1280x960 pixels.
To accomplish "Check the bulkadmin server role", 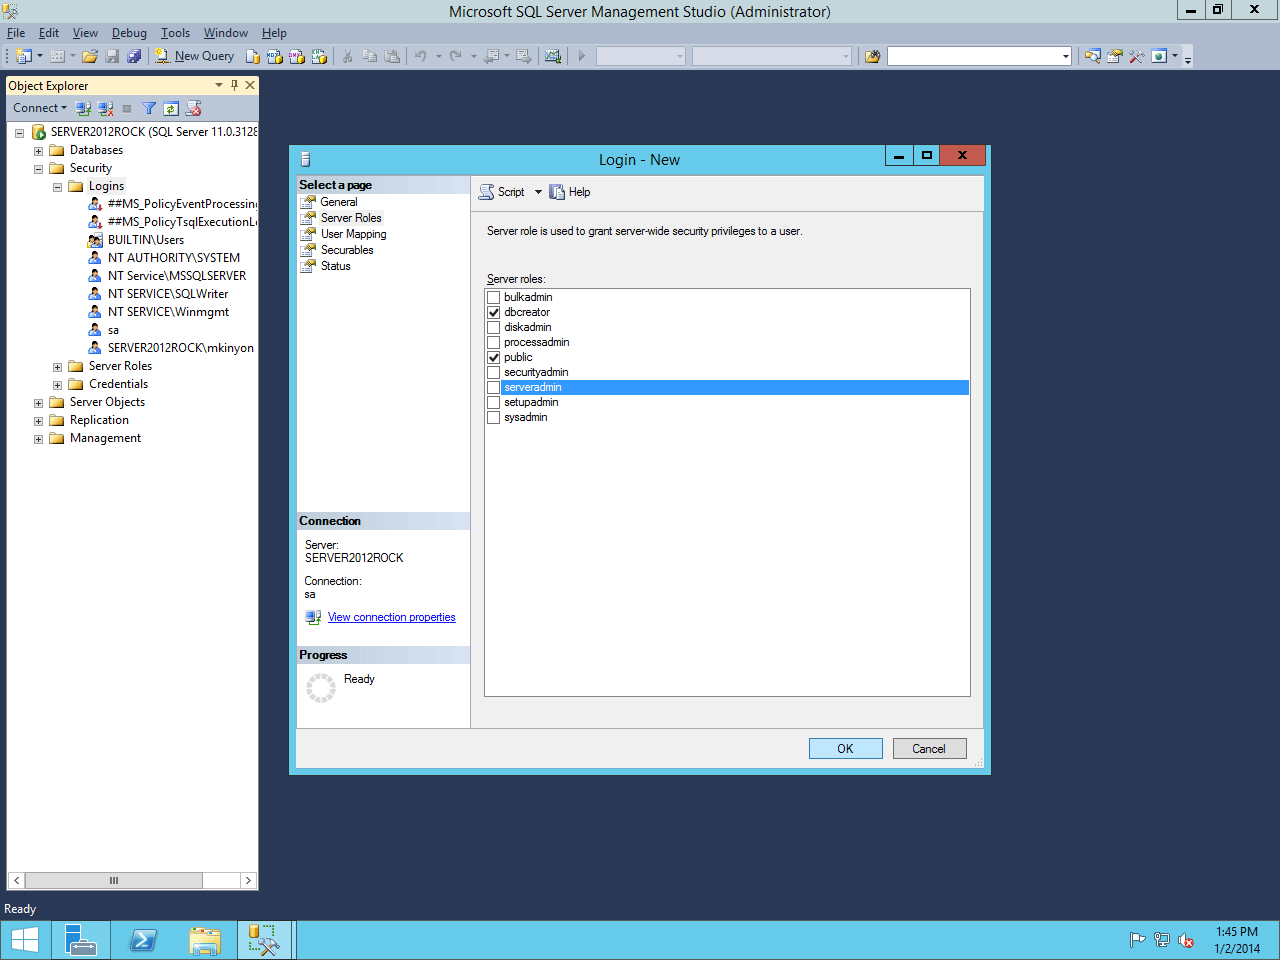I will [x=493, y=297].
